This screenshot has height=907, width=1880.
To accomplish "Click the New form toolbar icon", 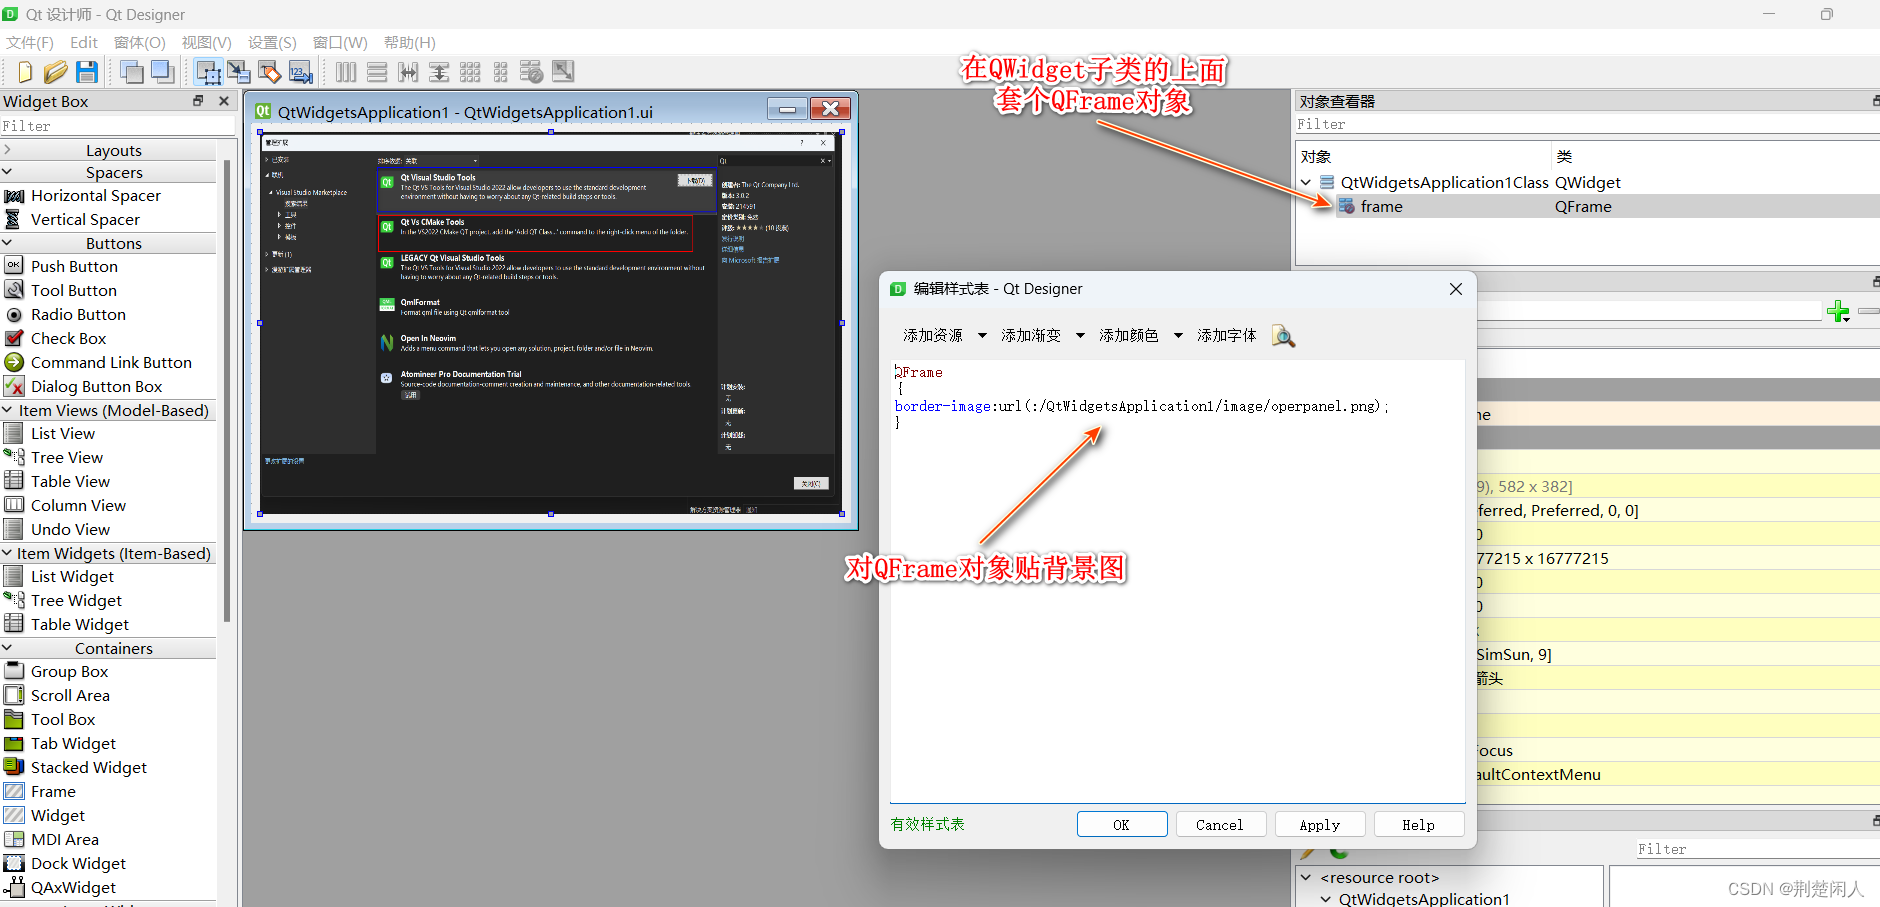I will click(26, 72).
